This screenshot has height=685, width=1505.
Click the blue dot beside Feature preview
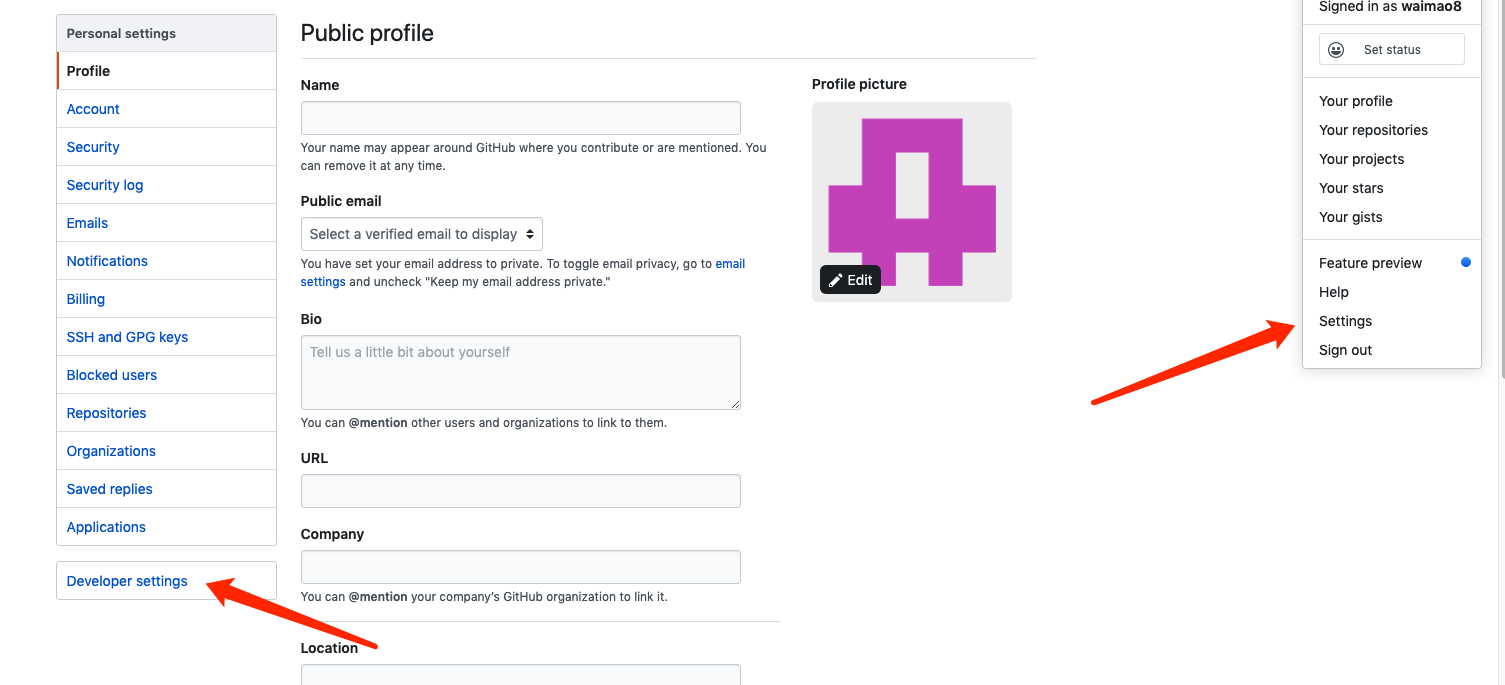[1466, 262]
